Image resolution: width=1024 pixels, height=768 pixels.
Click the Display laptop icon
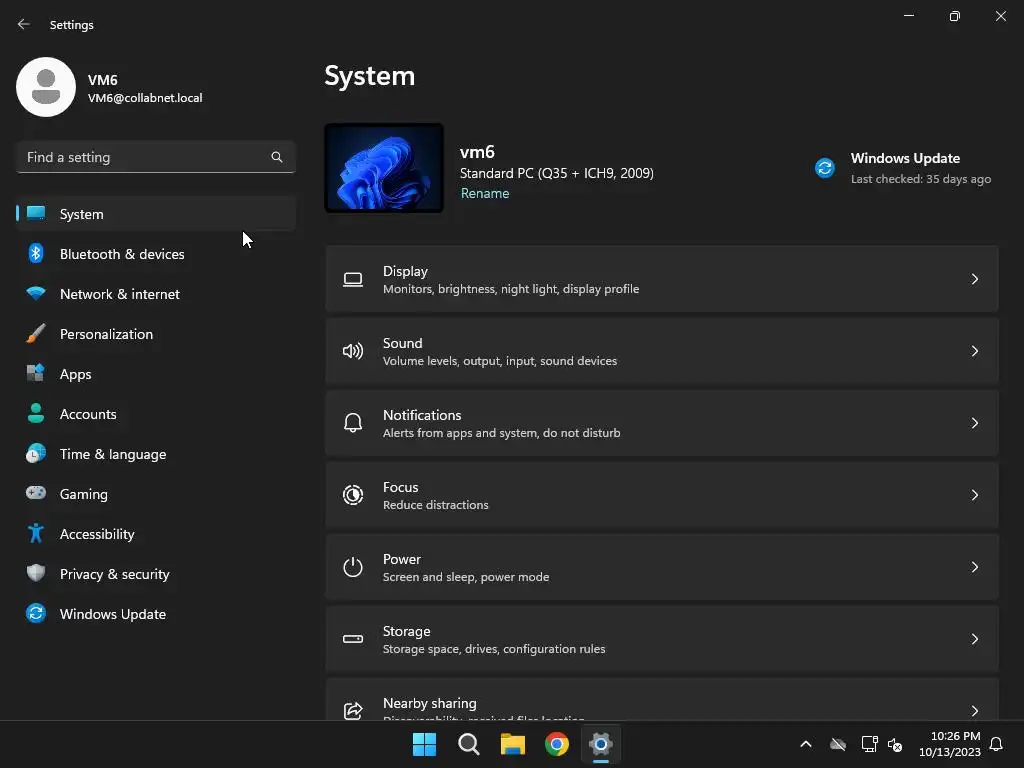point(353,280)
